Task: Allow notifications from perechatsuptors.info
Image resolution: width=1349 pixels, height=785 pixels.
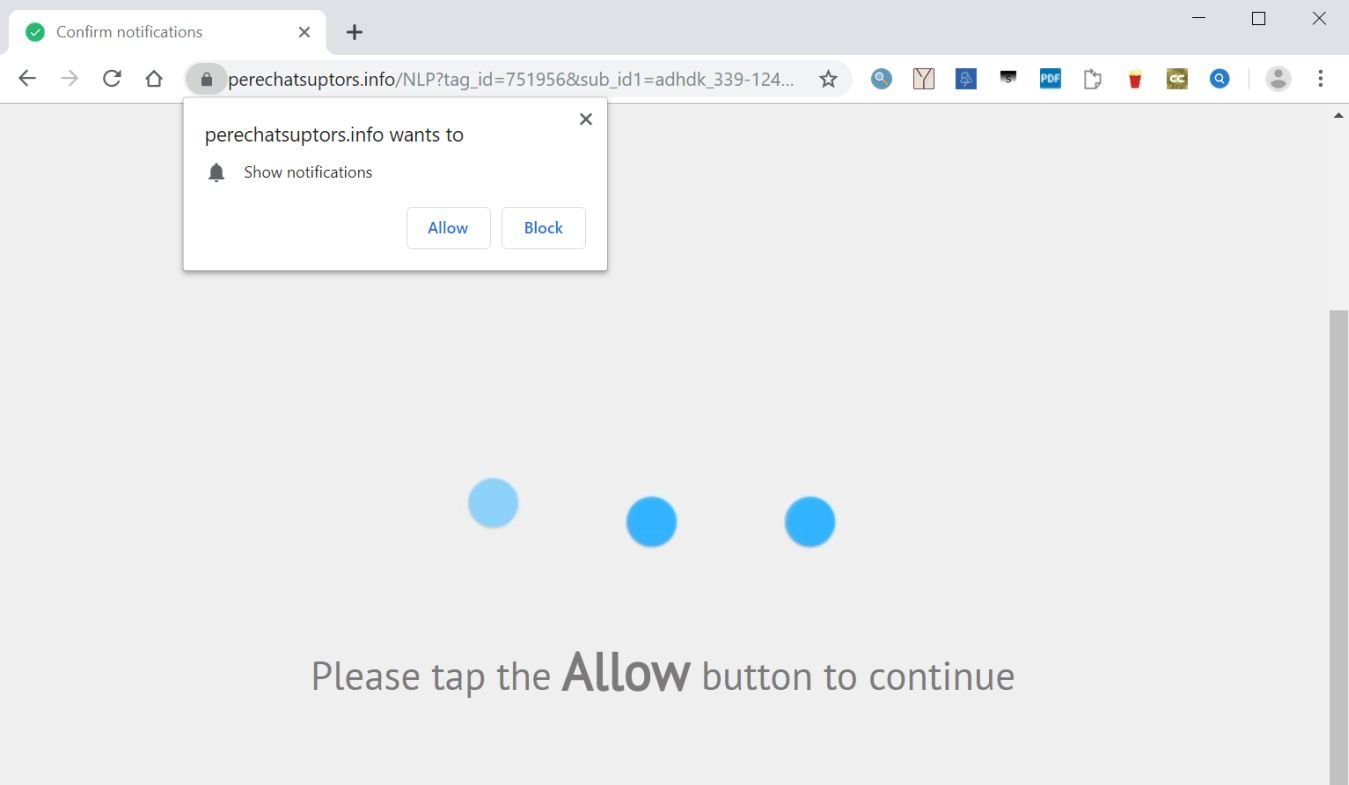Action: click(448, 228)
